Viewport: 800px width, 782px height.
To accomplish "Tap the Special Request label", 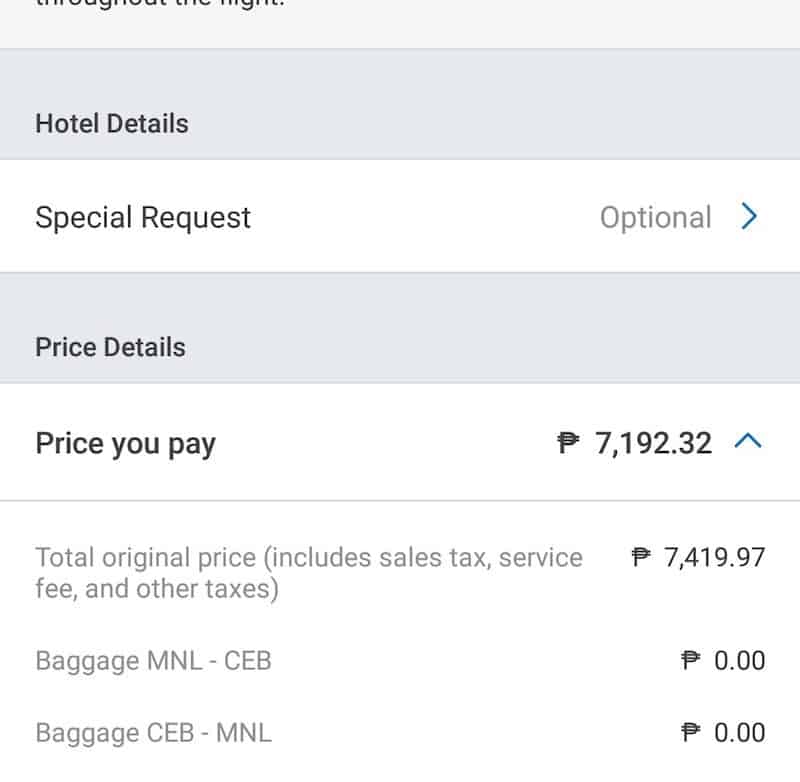I will click(x=143, y=217).
